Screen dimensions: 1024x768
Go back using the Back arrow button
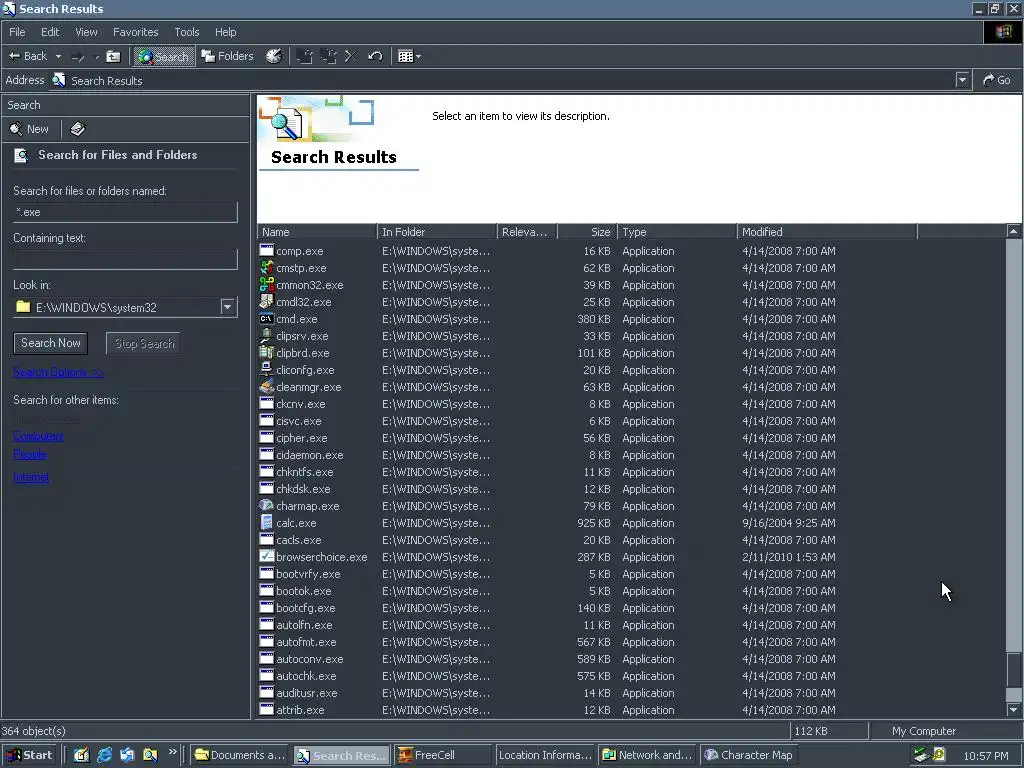(27, 56)
